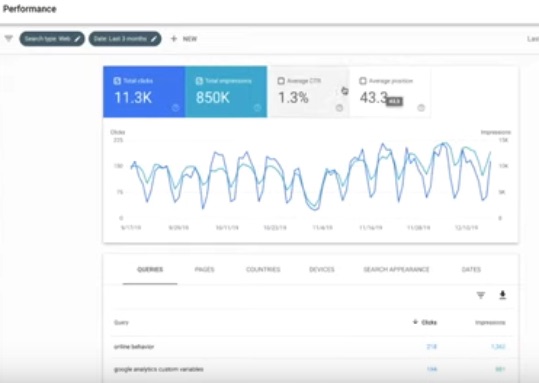Edit the Date: Last 3 months chip
Image resolution: width=539 pixels, height=383 pixels.
pyautogui.click(x=125, y=39)
